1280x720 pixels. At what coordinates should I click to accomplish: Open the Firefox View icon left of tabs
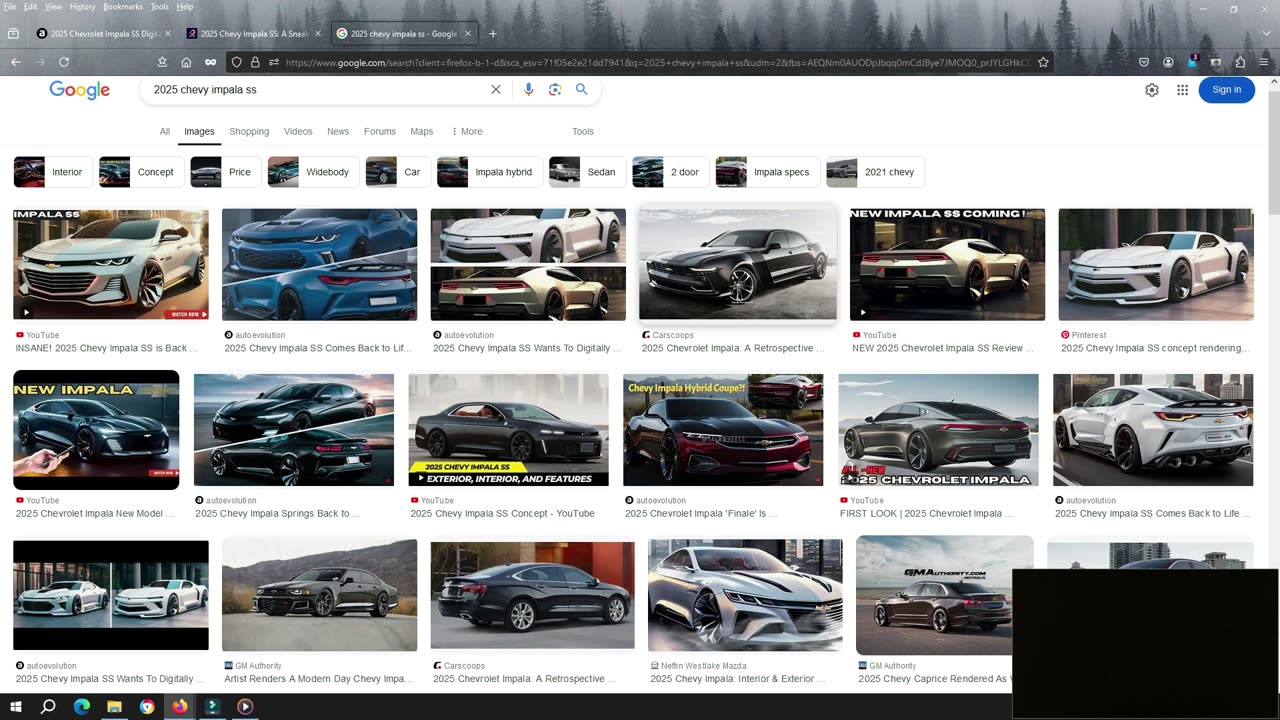click(x=13, y=33)
